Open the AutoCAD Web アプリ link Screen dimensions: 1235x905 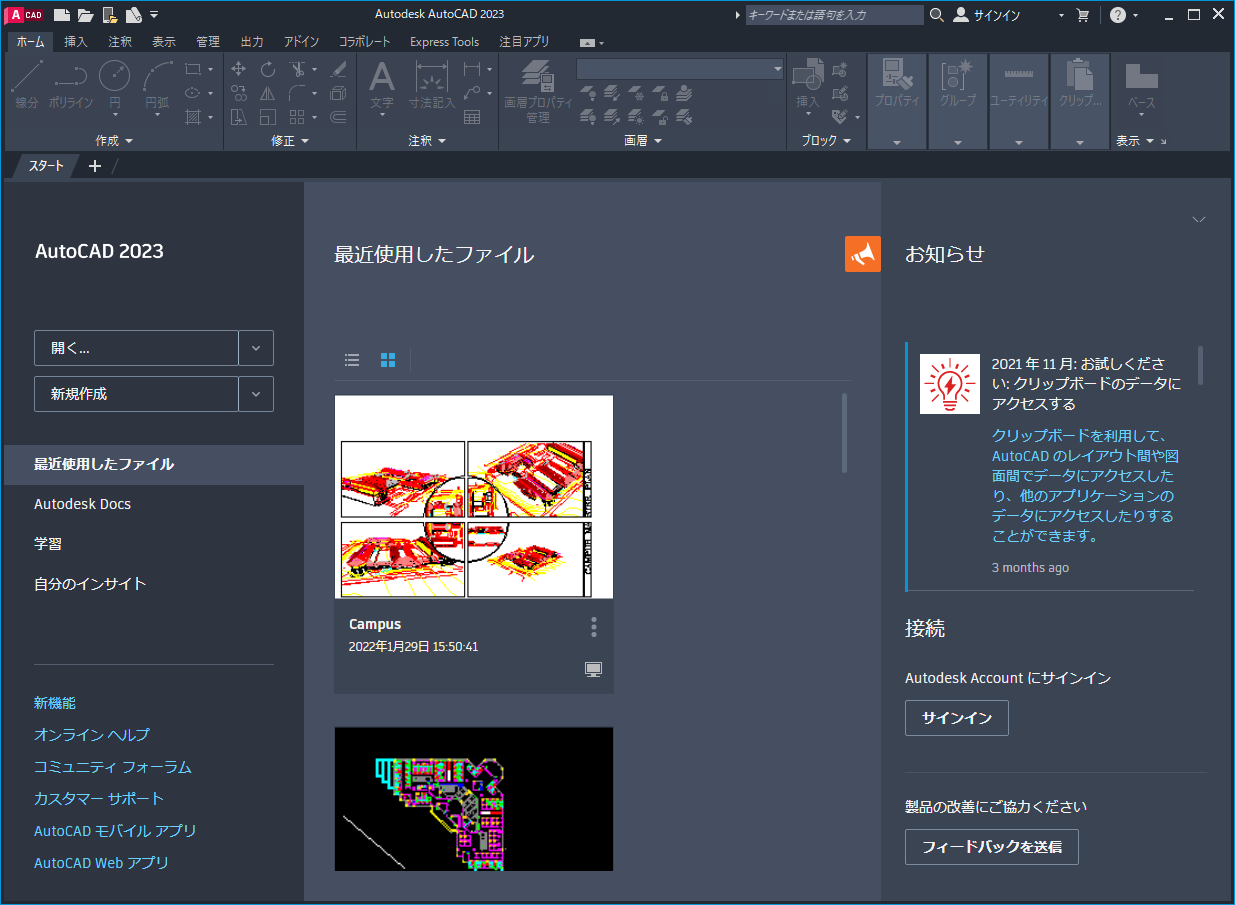coord(102,863)
